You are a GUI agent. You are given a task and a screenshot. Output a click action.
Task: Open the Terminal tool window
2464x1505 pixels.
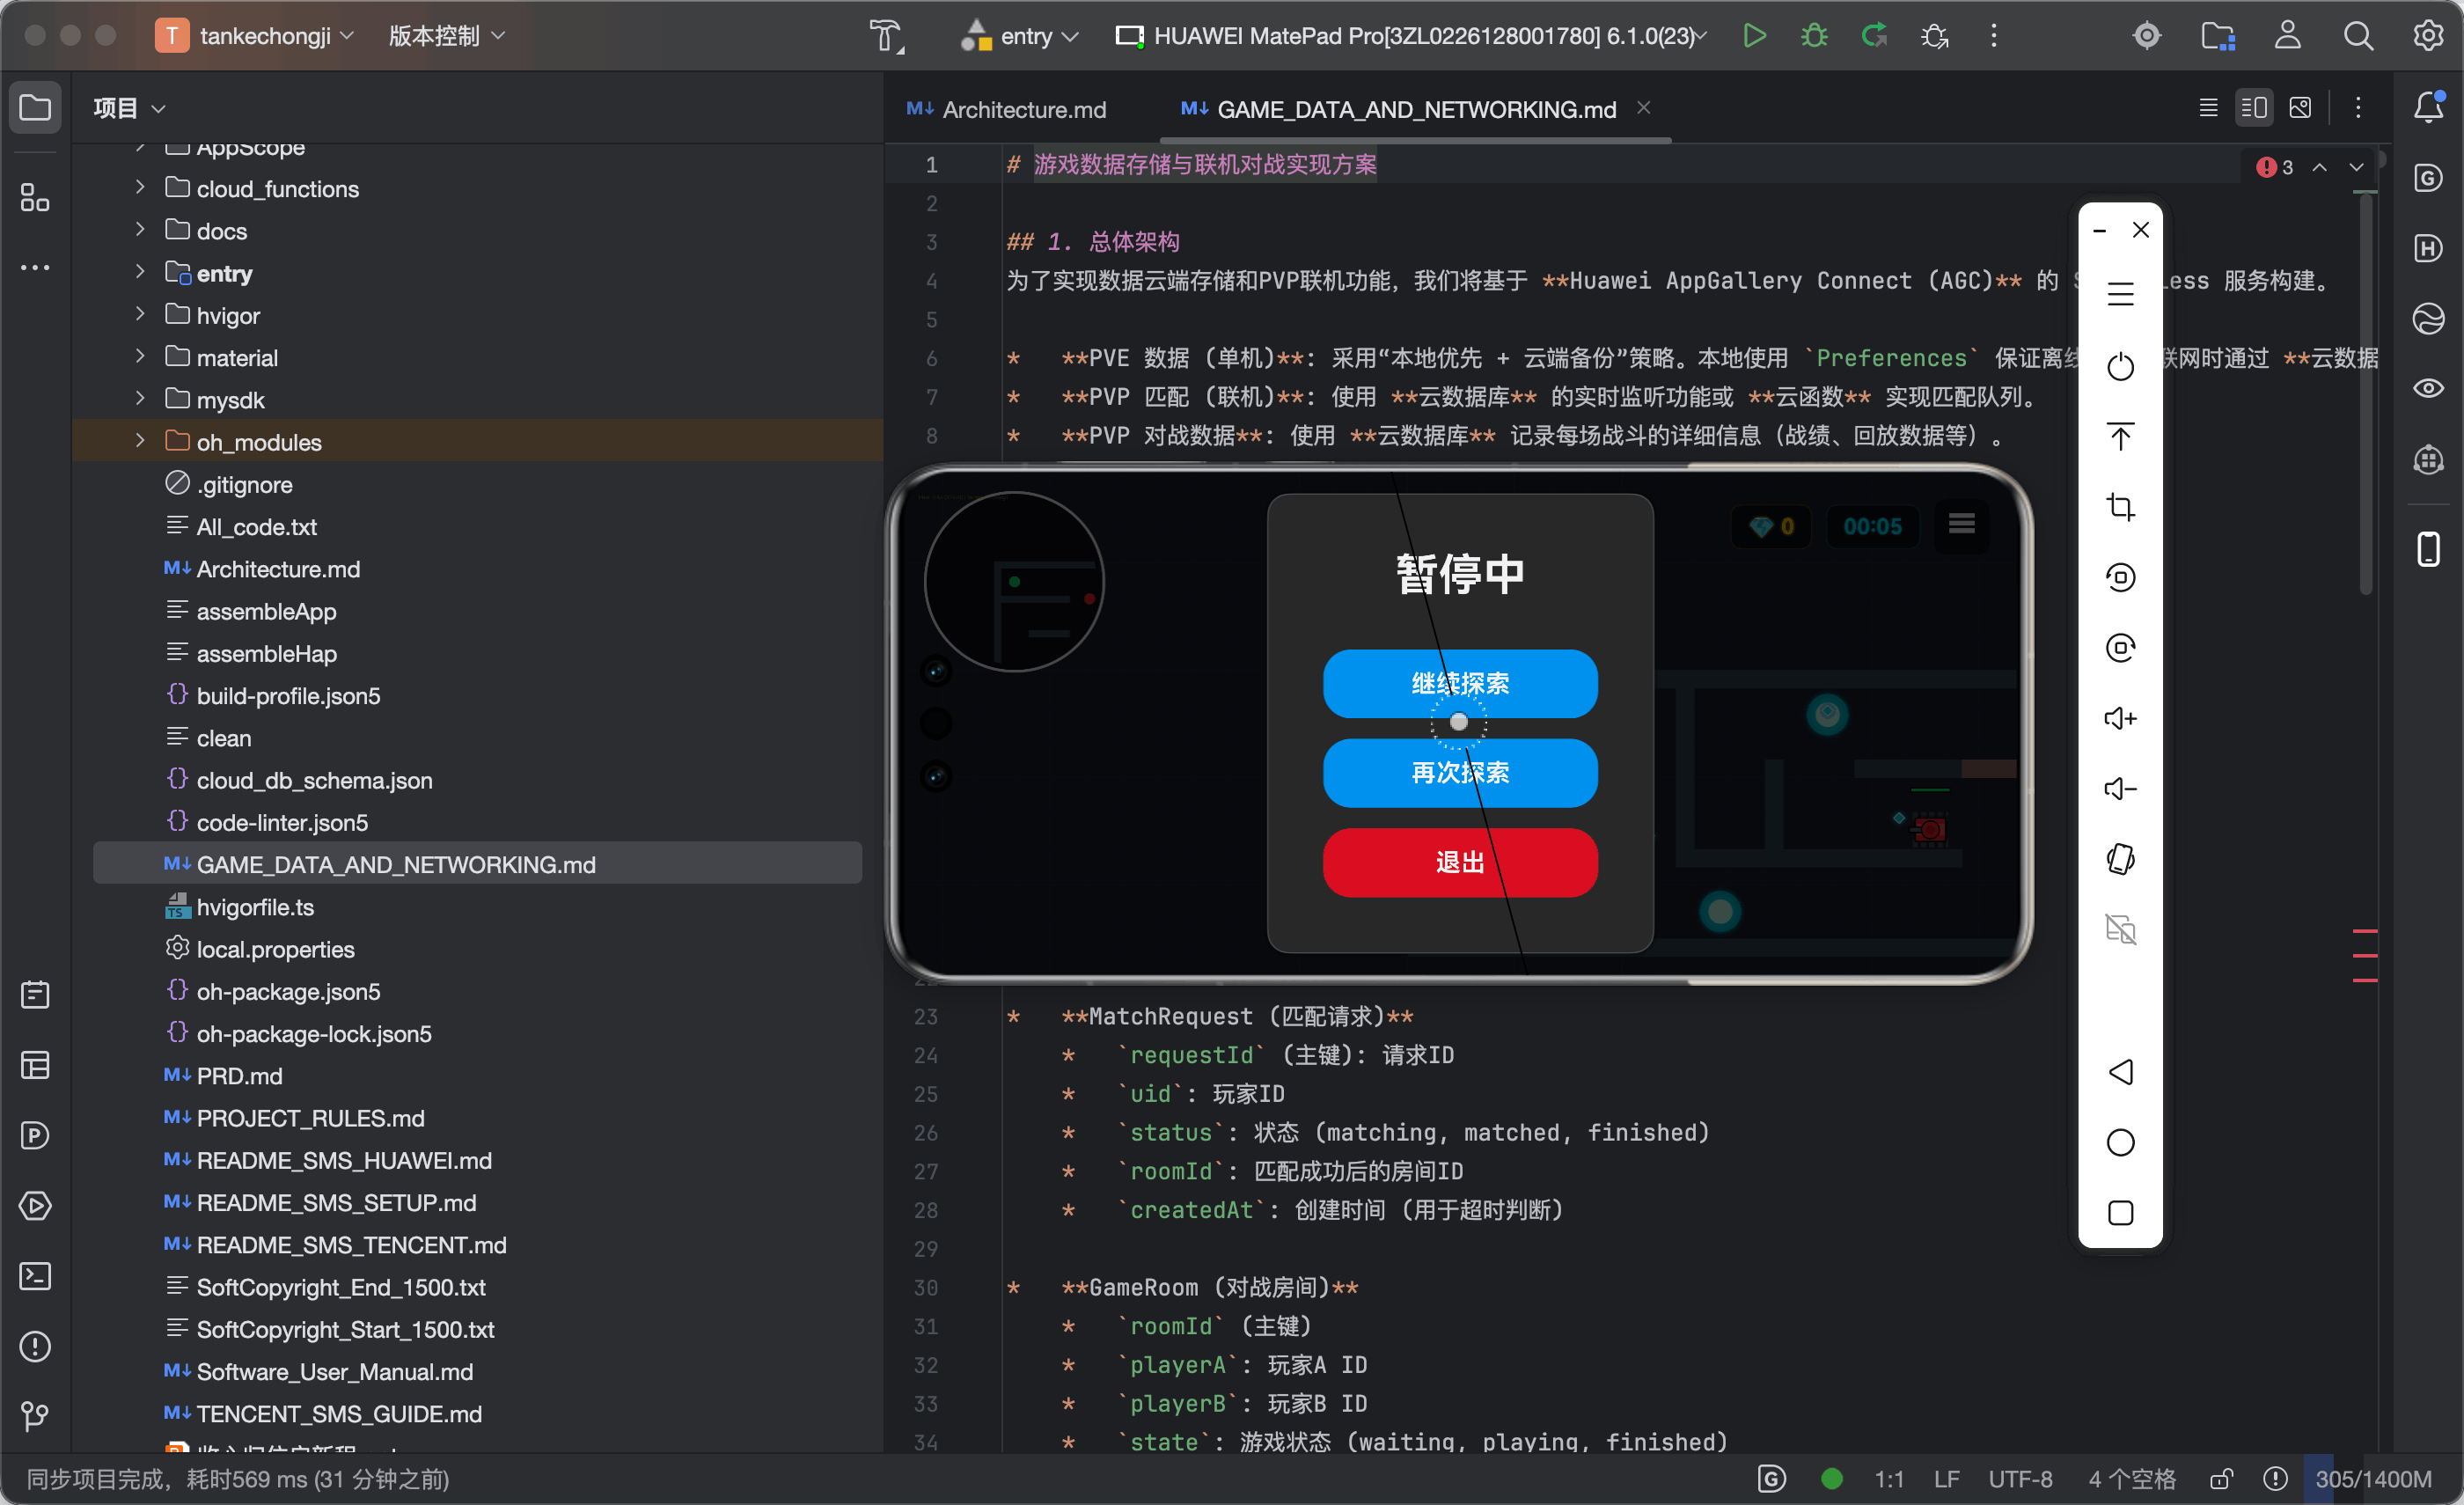coord(35,1276)
